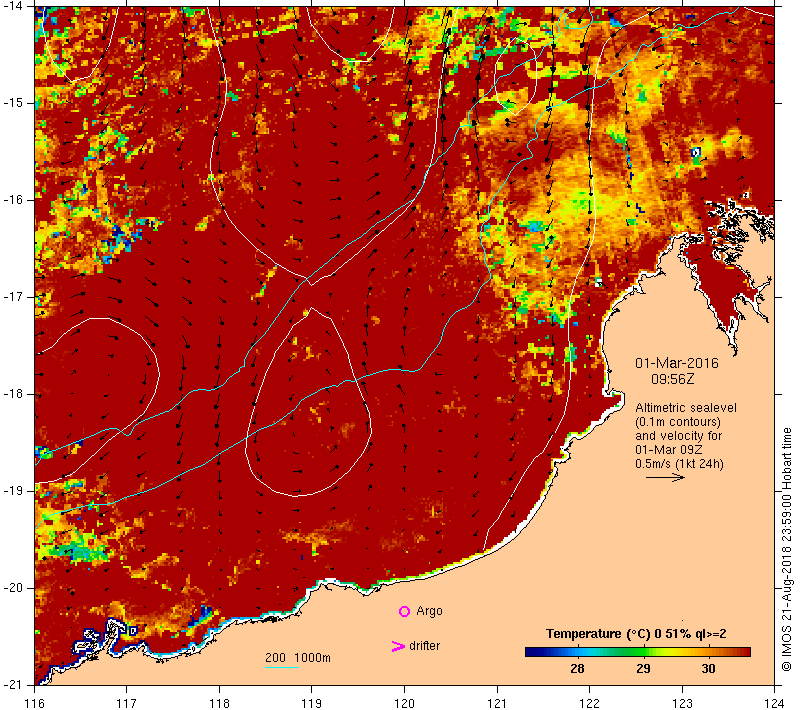Click longitude axis label 117
800x710 pixels.
click(127, 703)
